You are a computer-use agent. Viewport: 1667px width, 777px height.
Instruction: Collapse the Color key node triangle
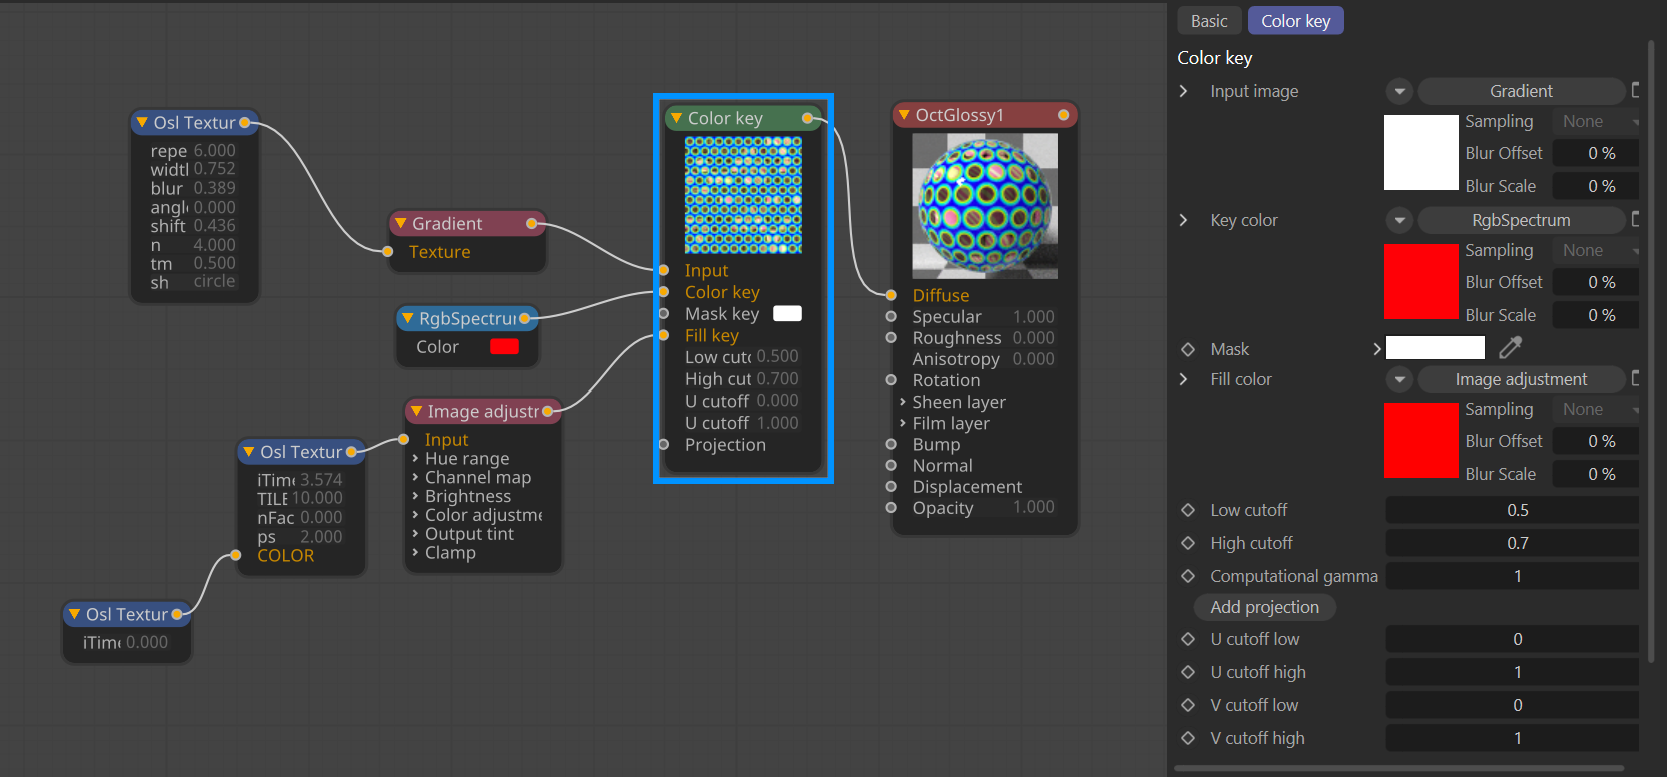677,118
